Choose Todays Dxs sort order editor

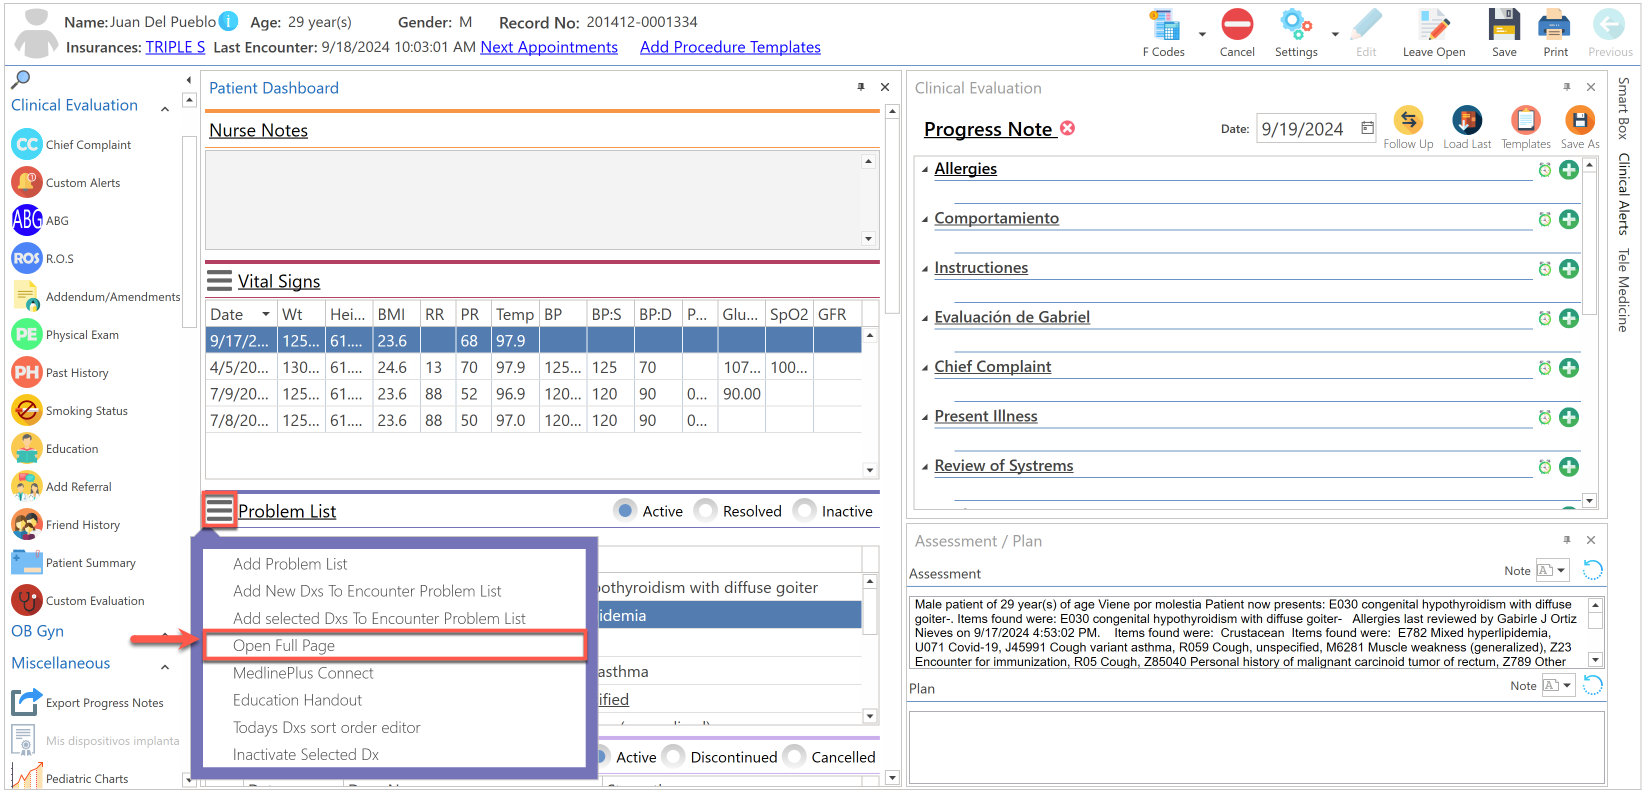326,727
